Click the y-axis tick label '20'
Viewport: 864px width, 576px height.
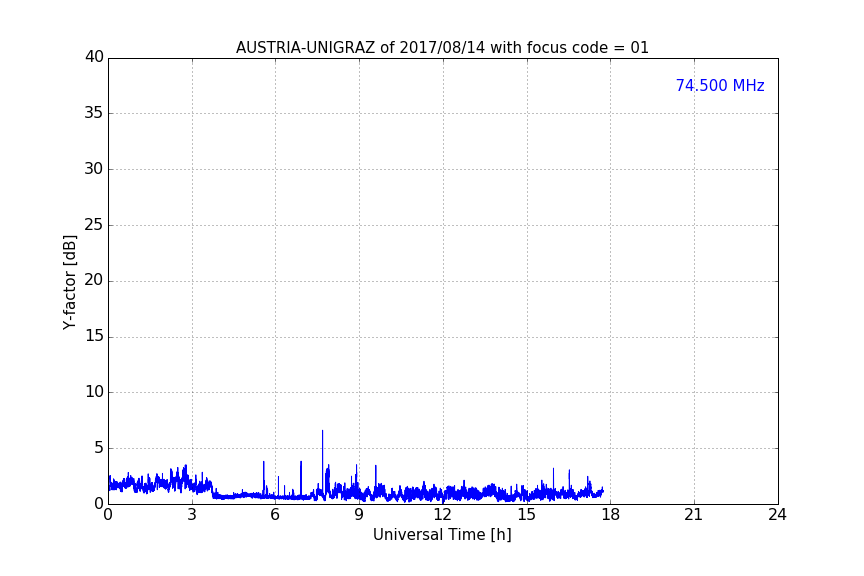click(94, 281)
